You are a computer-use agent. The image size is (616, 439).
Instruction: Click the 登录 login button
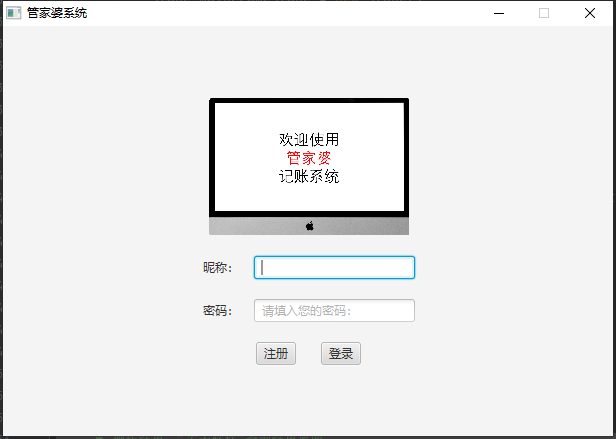[x=341, y=353]
